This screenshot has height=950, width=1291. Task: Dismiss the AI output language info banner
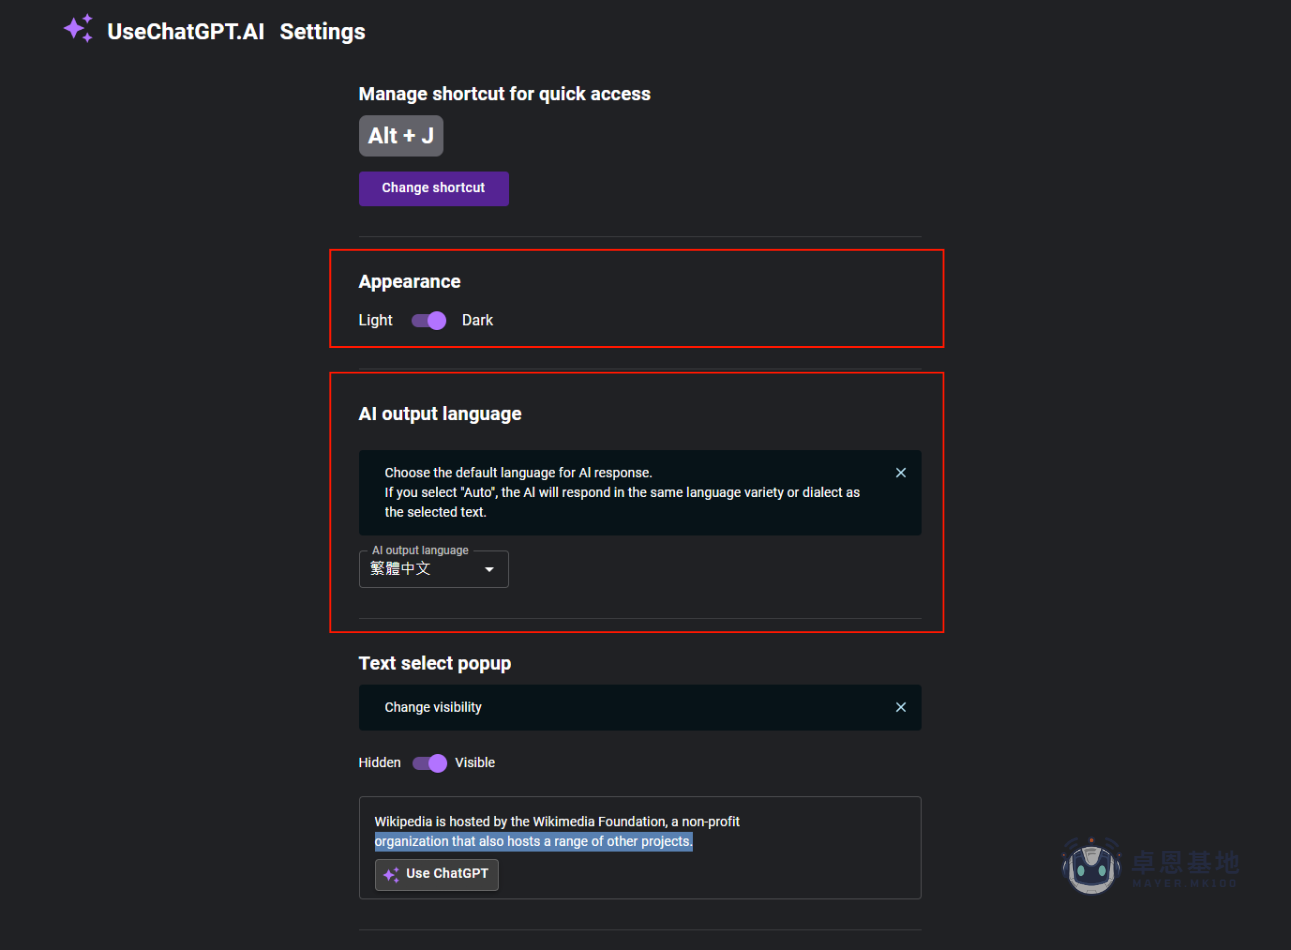pos(900,473)
